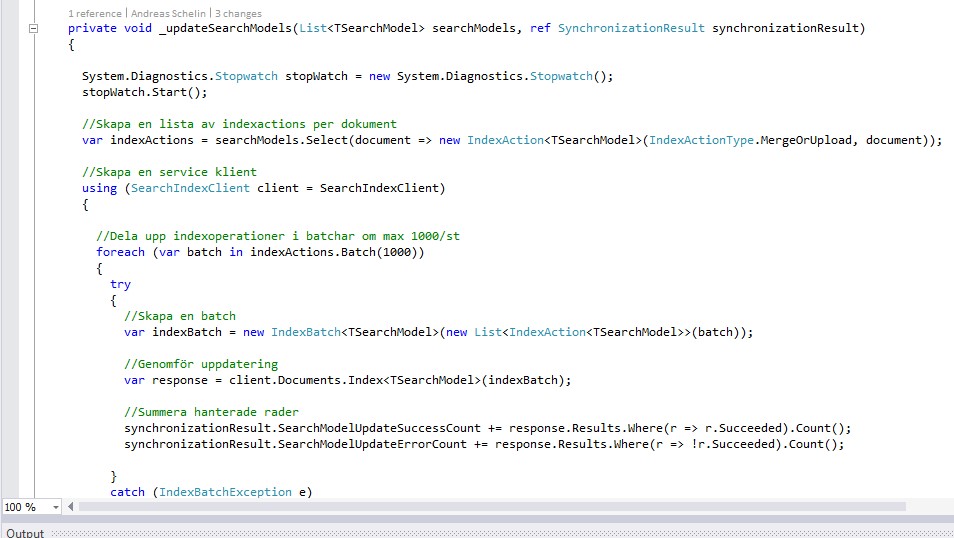Viewport: 954px width, 538px height.
Task: Click the horizontal scrollbar thumb
Action: point(492,506)
